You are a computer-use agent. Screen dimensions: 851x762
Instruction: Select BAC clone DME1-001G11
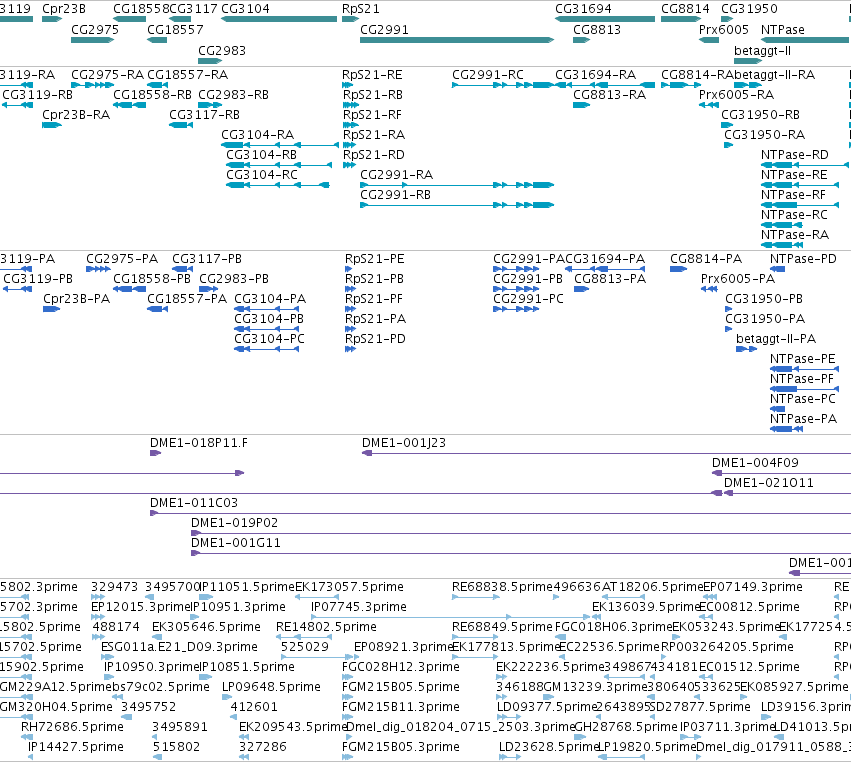coord(521,553)
